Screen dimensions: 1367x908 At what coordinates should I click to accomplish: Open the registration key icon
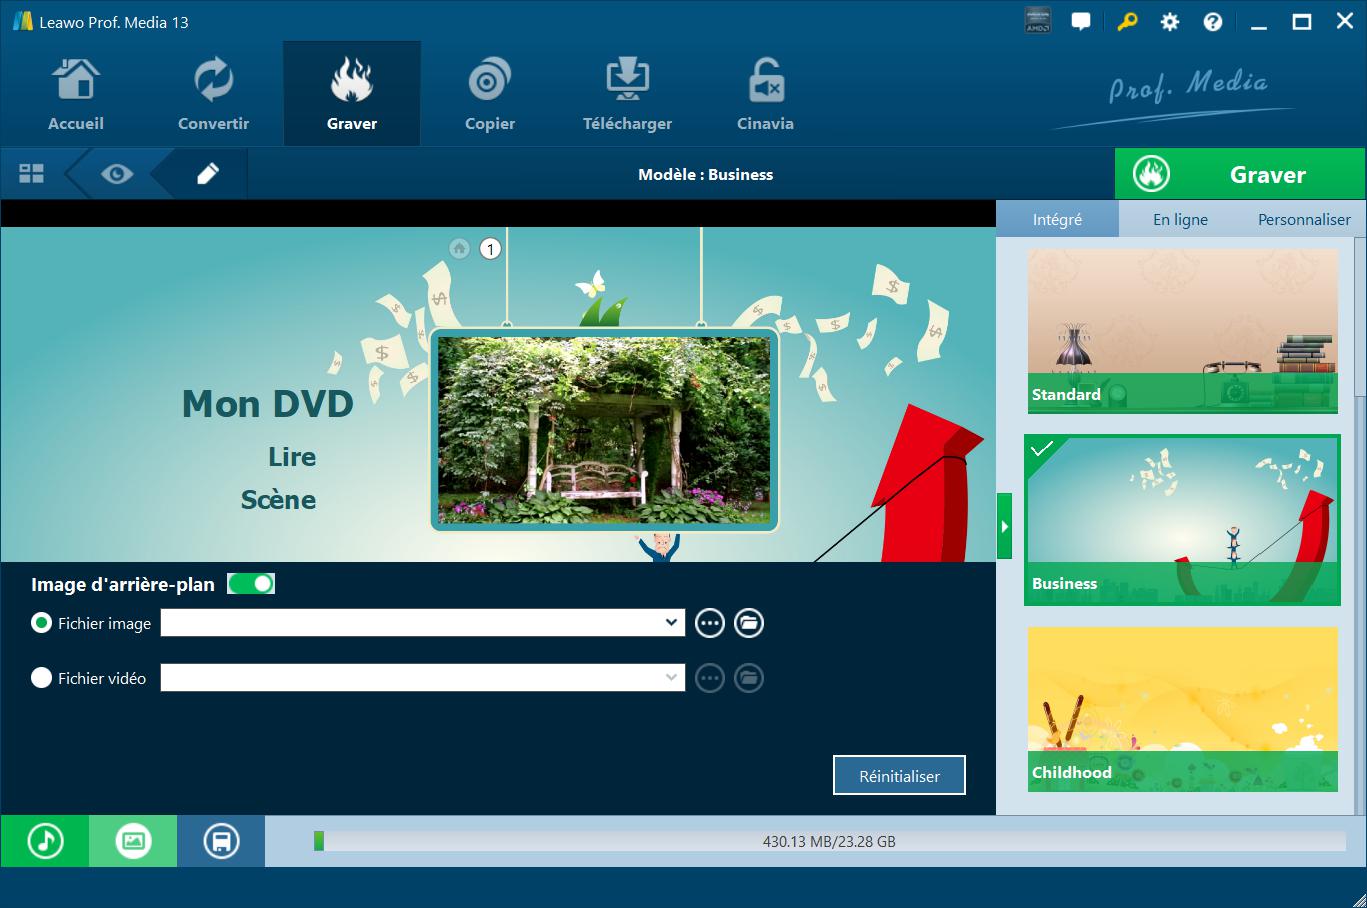pyautogui.click(x=1126, y=21)
